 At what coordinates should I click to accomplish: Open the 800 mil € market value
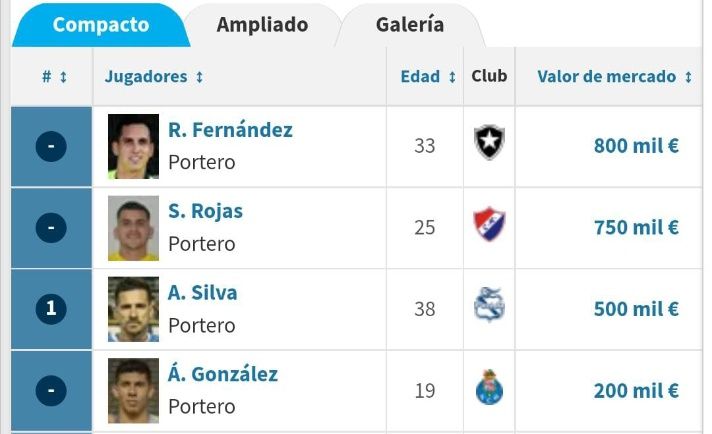pos(636,146)
